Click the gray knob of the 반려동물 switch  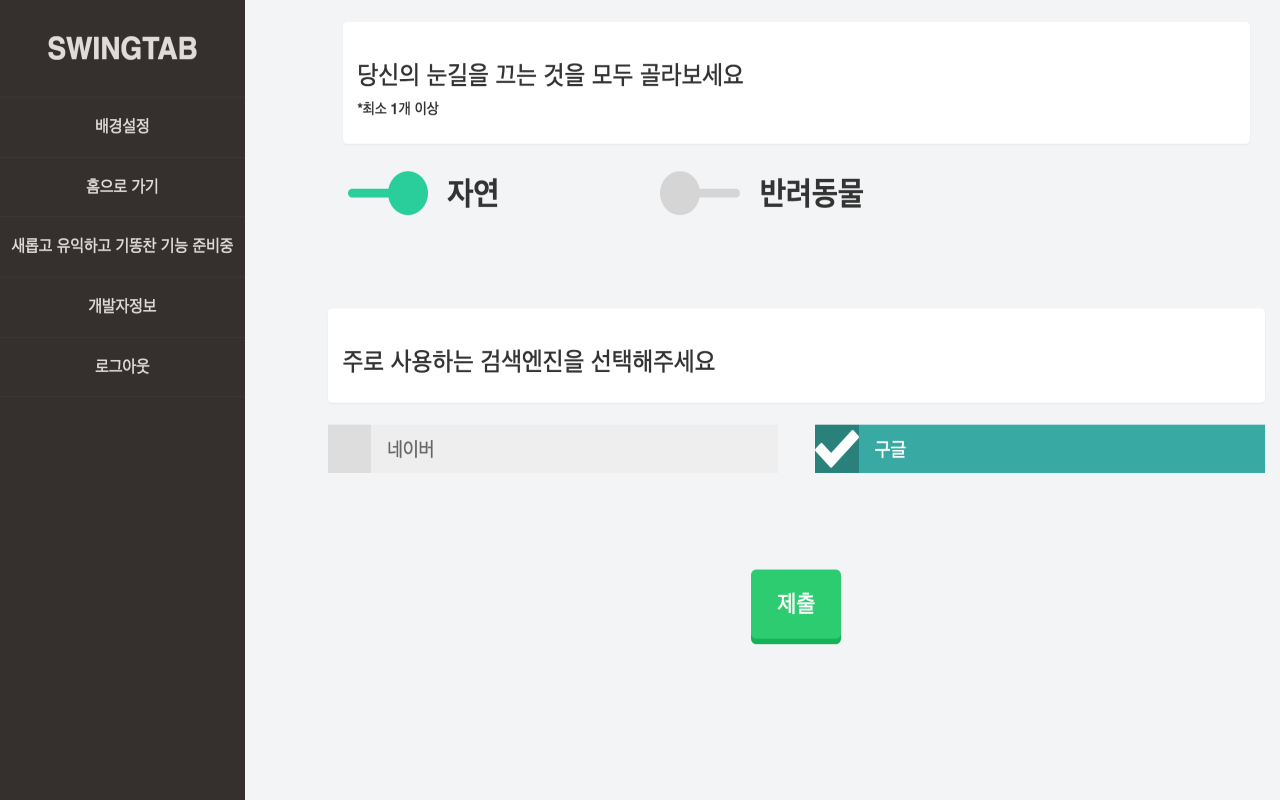682,193
